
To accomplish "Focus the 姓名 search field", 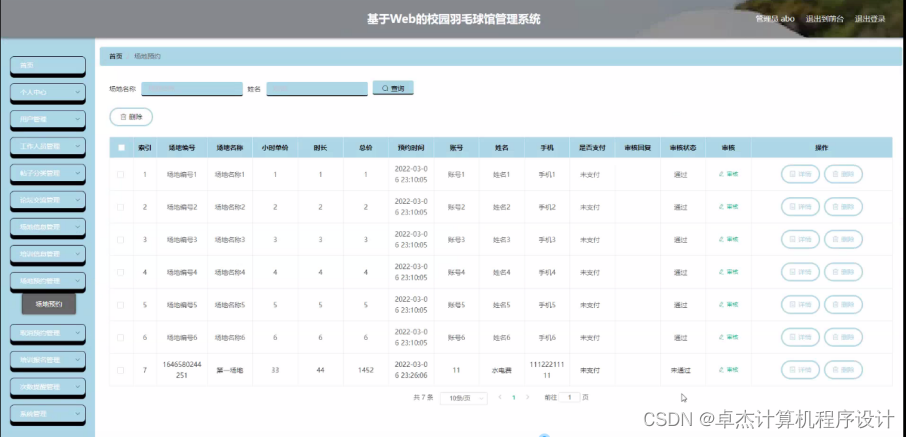I will (x=317, y=88).
